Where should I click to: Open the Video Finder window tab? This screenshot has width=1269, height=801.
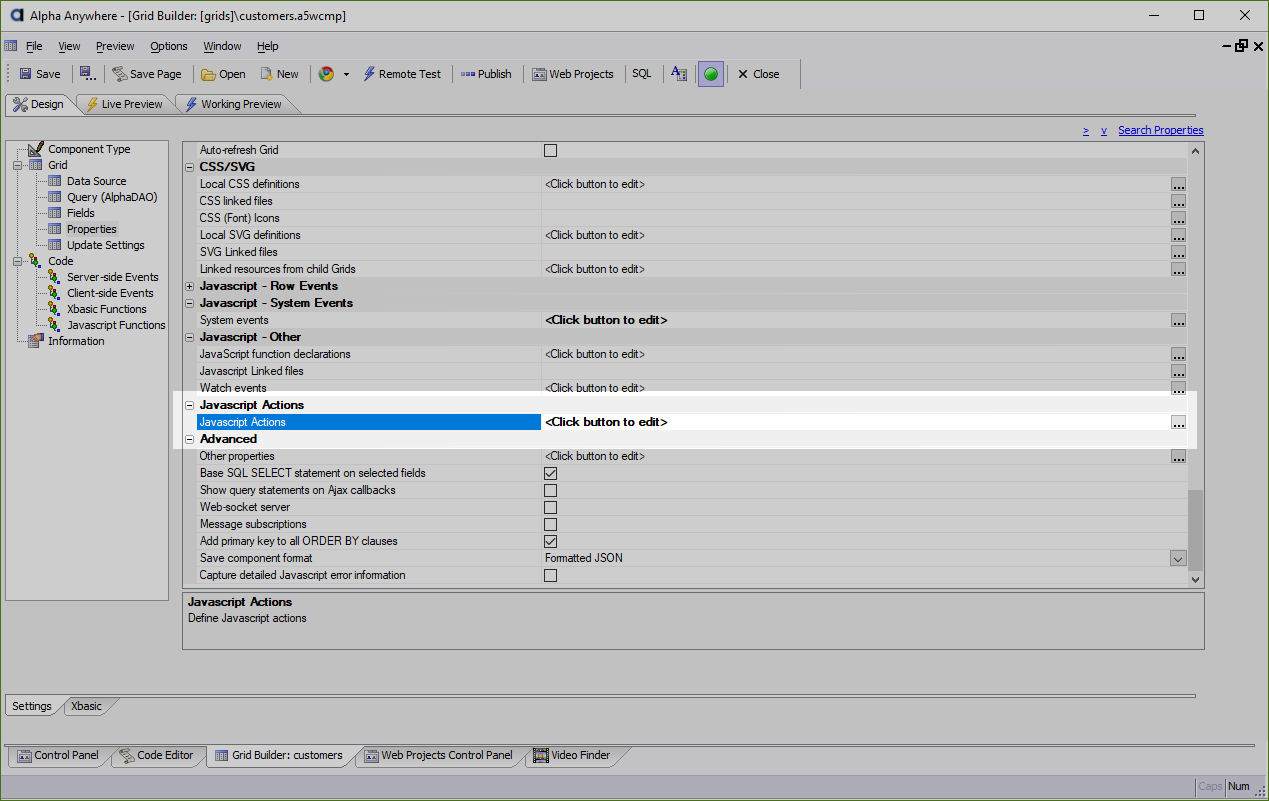point(572,755)
